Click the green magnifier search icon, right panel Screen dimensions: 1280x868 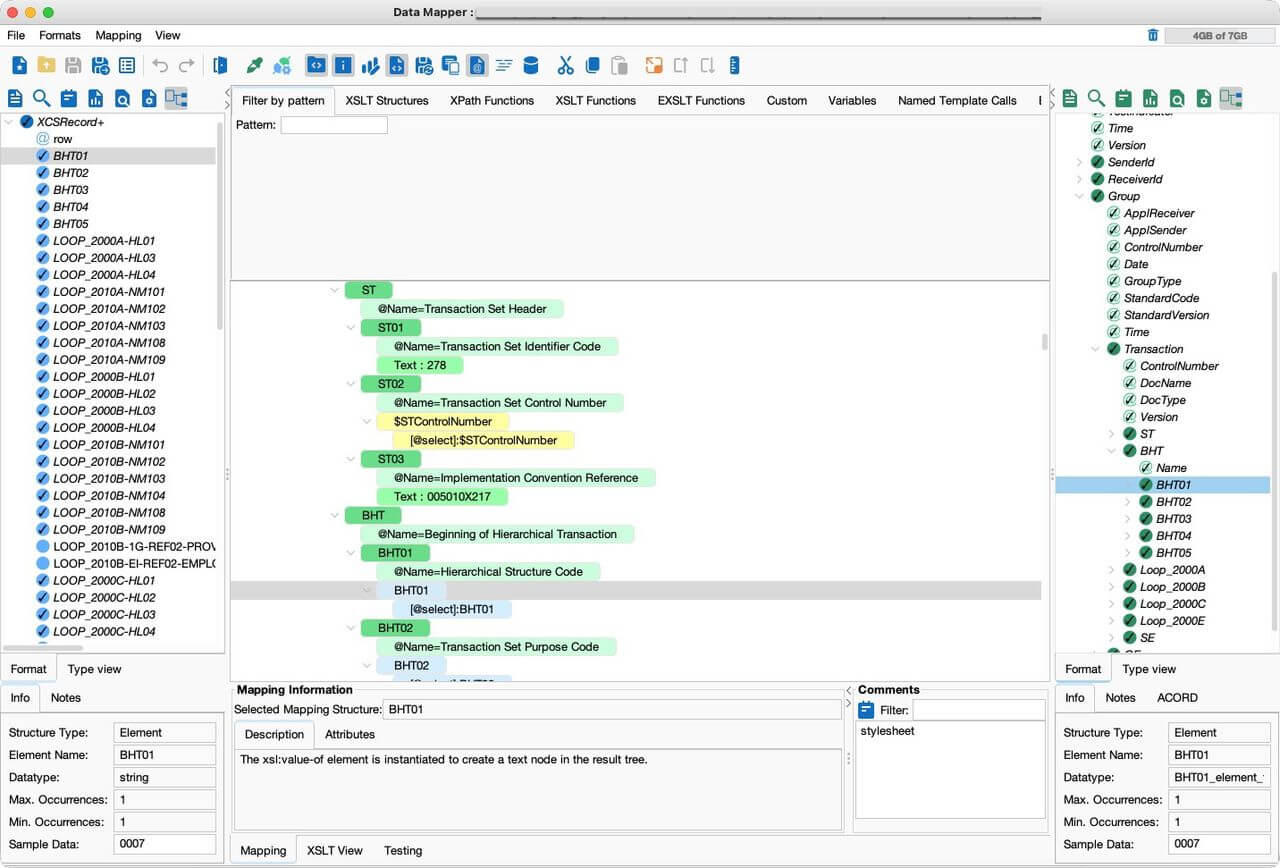[x=1096, y=98]
